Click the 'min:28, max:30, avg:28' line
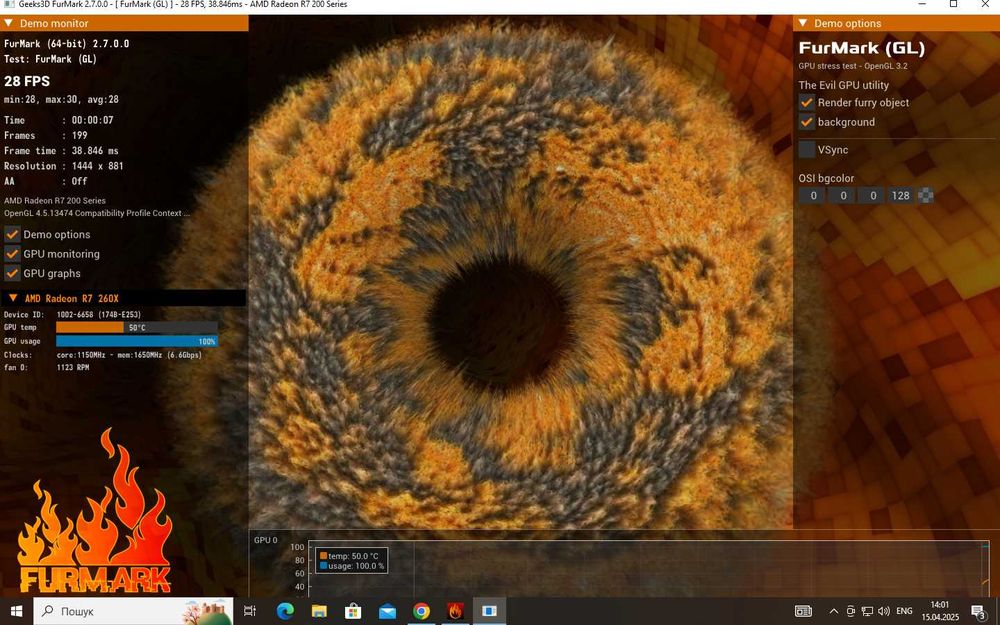 (61, 99)
